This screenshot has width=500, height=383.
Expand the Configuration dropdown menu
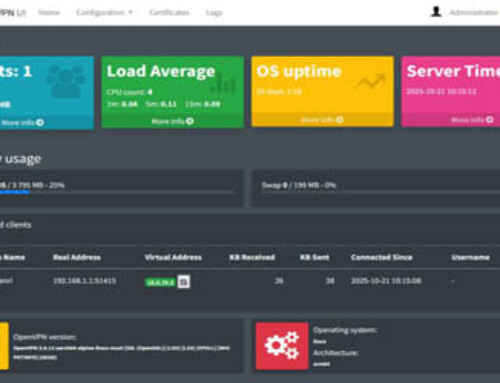pyautogui.click(x=104, y=13)
